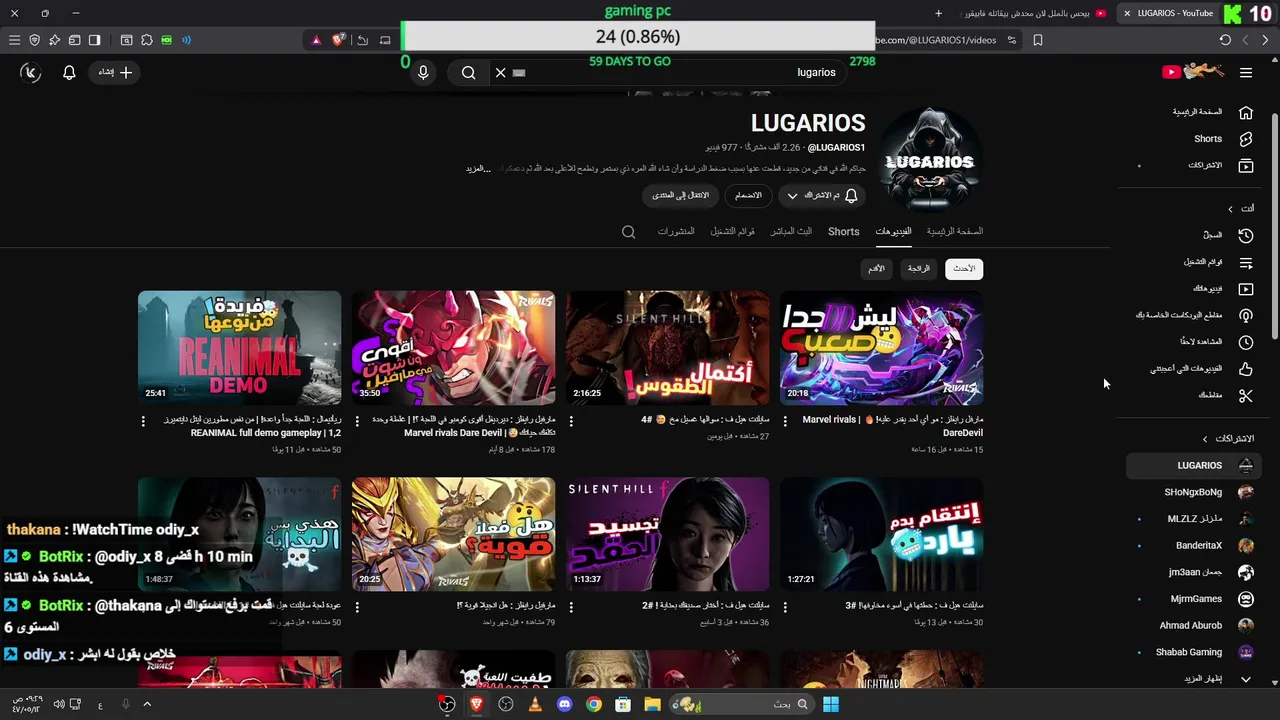Start voice search with the microphone
1280x720 pixels.
(x=423, y=72)
